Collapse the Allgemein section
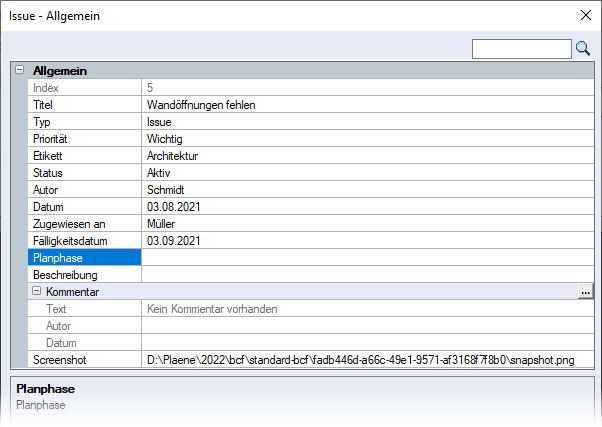602x427 pixels. (x=18, y=71)
